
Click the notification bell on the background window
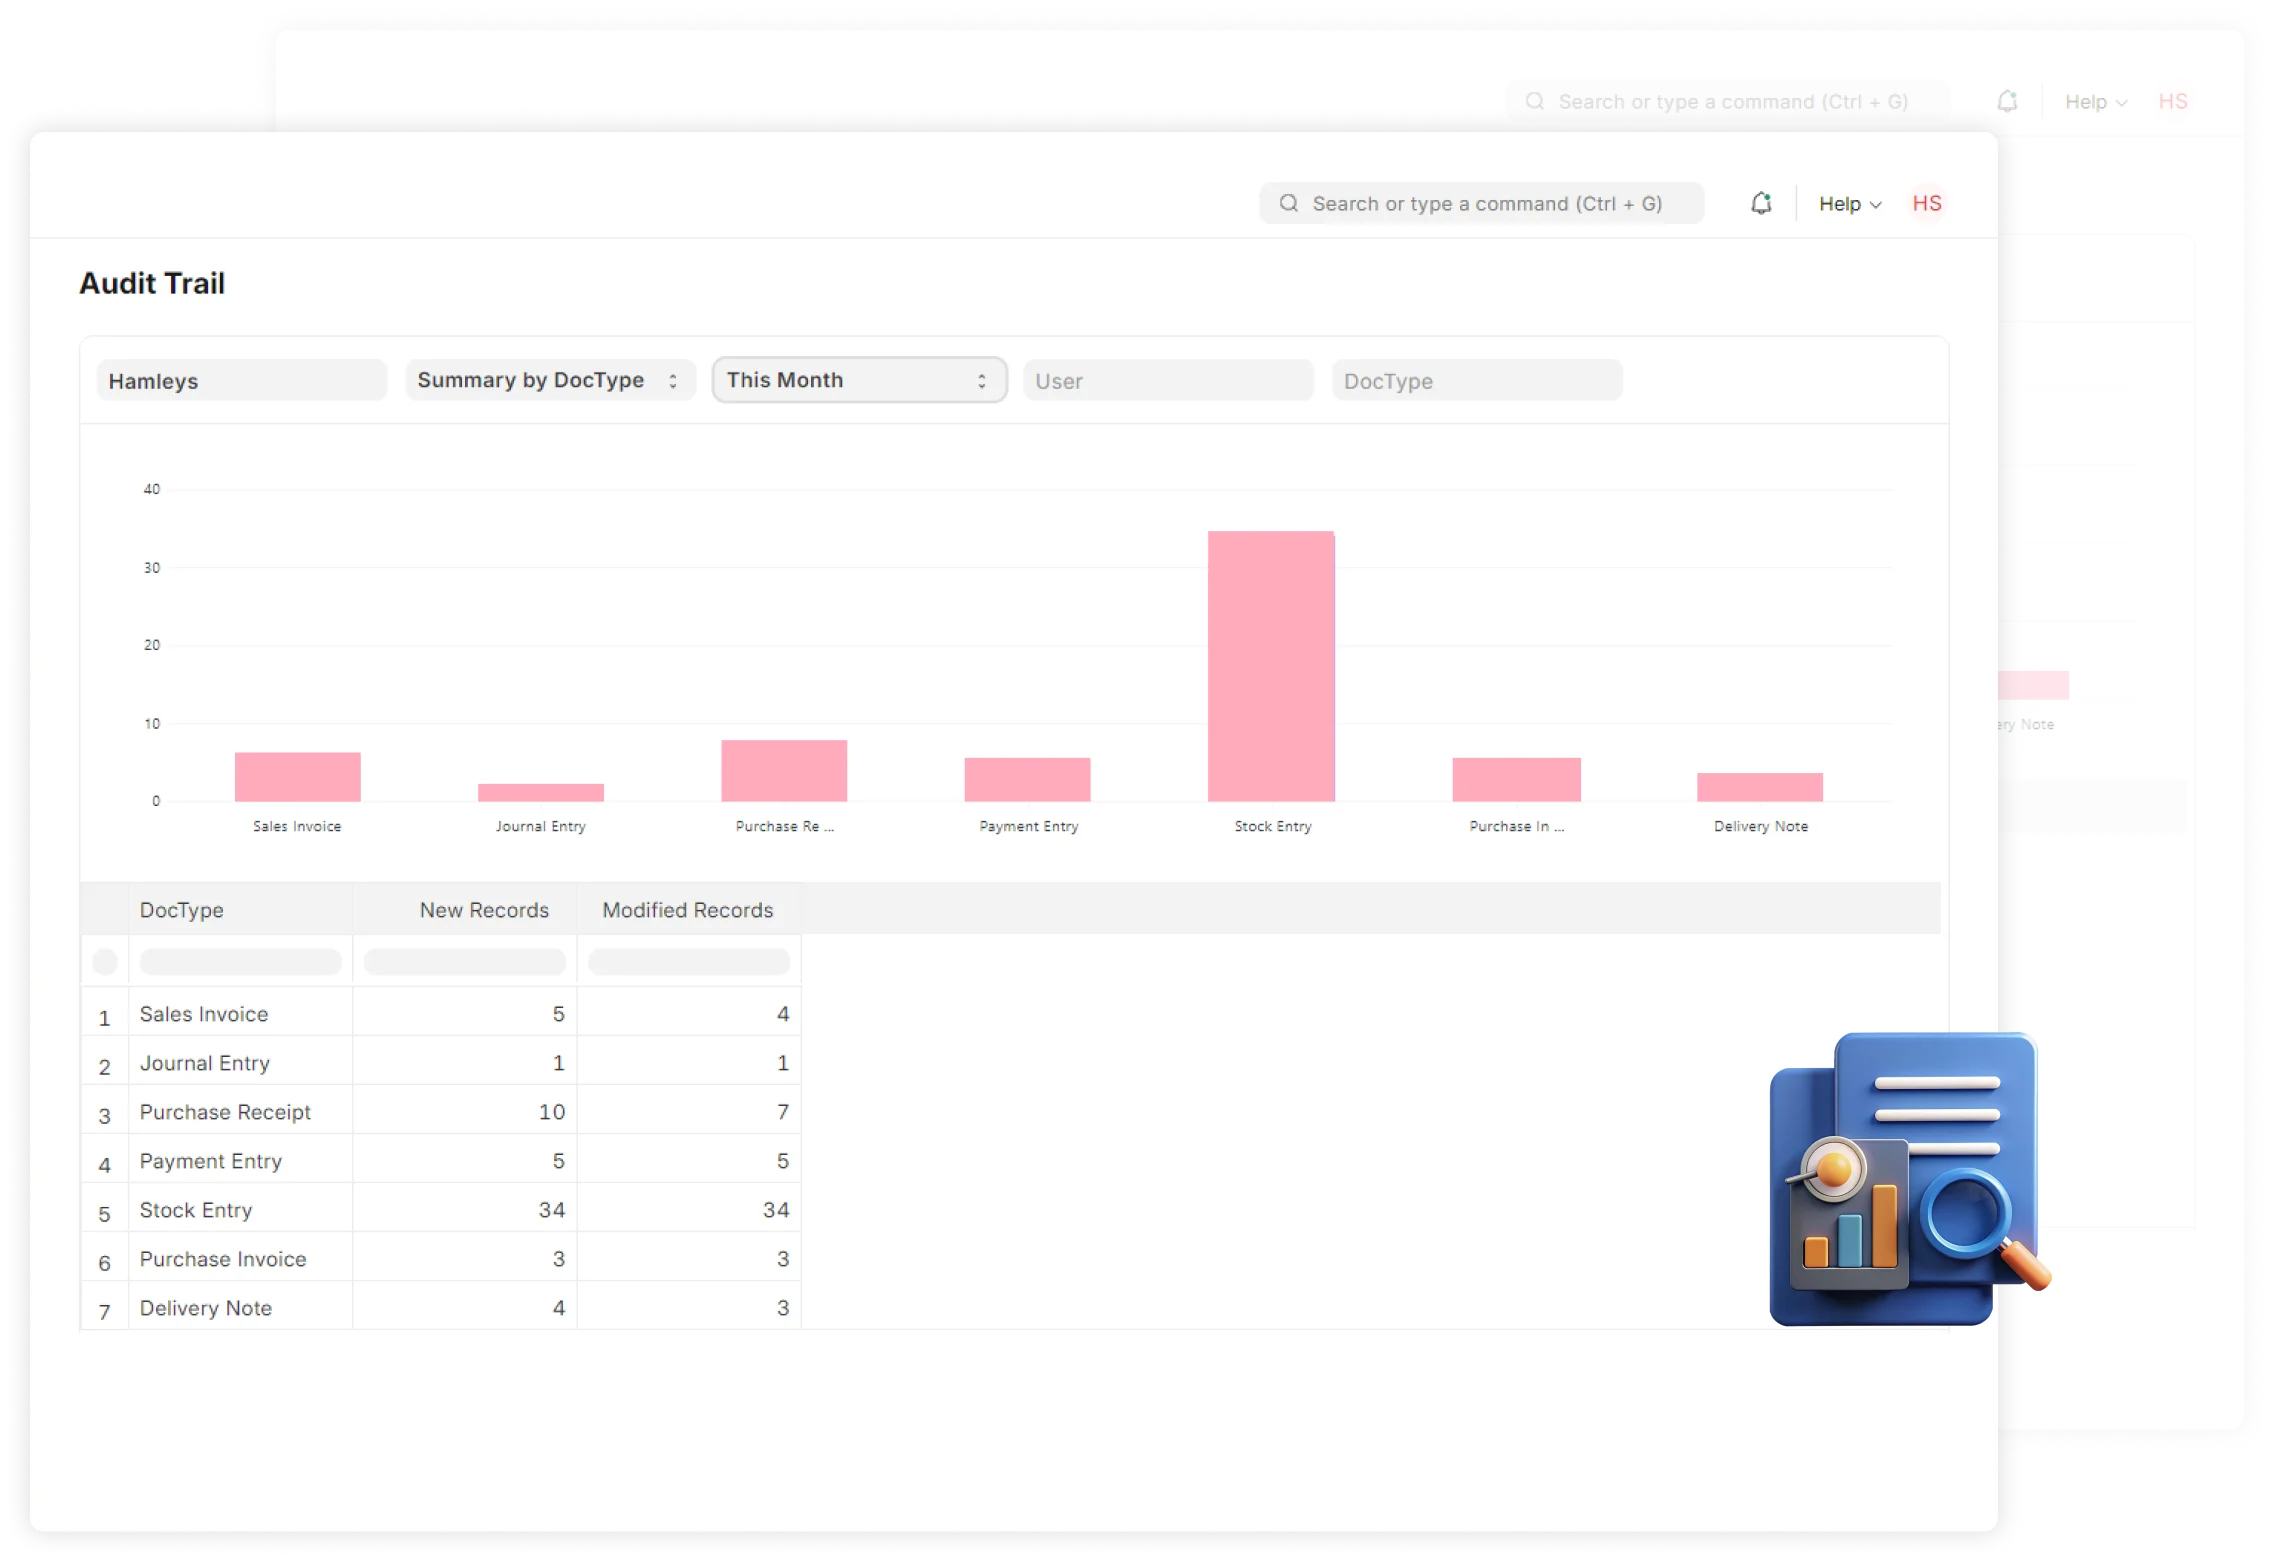tap(2007, 101)
